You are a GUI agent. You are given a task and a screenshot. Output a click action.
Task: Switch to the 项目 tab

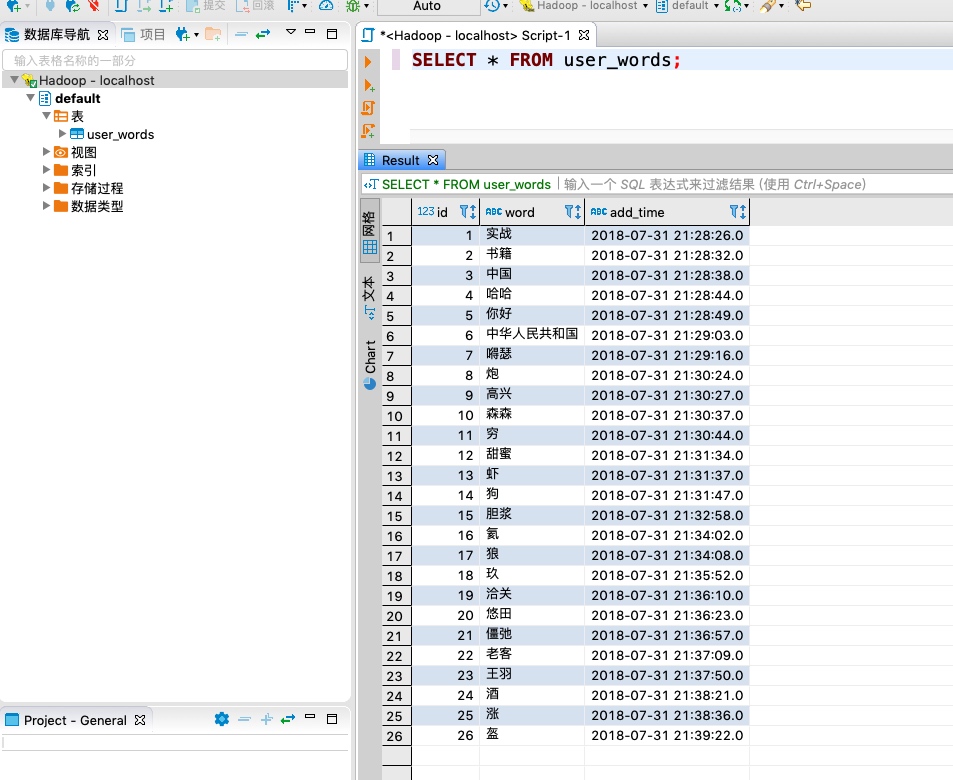click(x=144, y=35)
